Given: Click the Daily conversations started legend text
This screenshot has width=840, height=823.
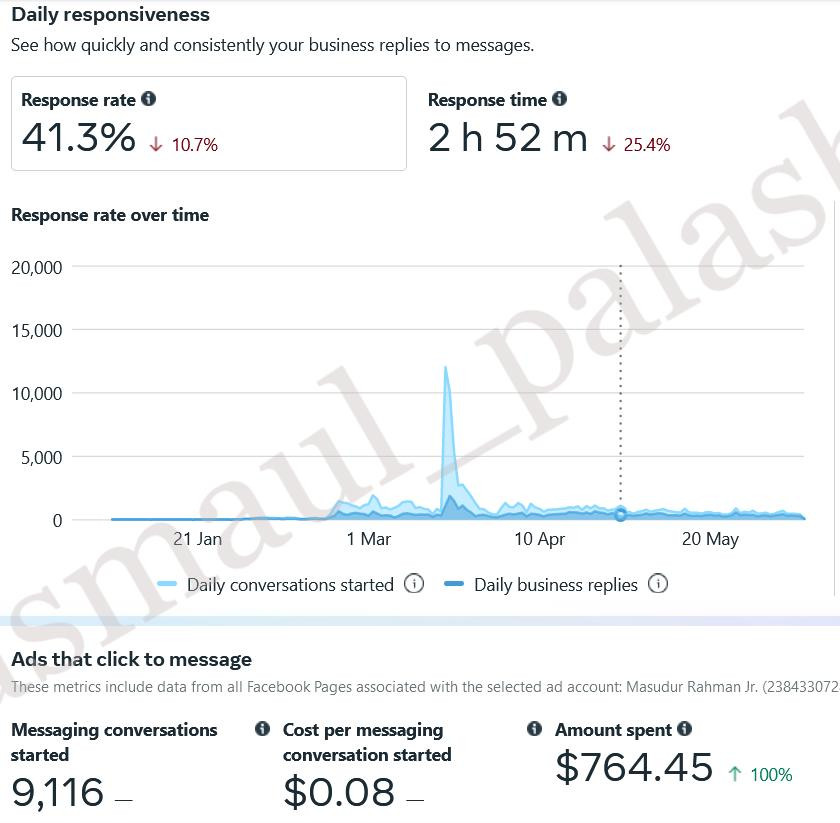Looking at the screenshot, I should click(x=290, y=585).
